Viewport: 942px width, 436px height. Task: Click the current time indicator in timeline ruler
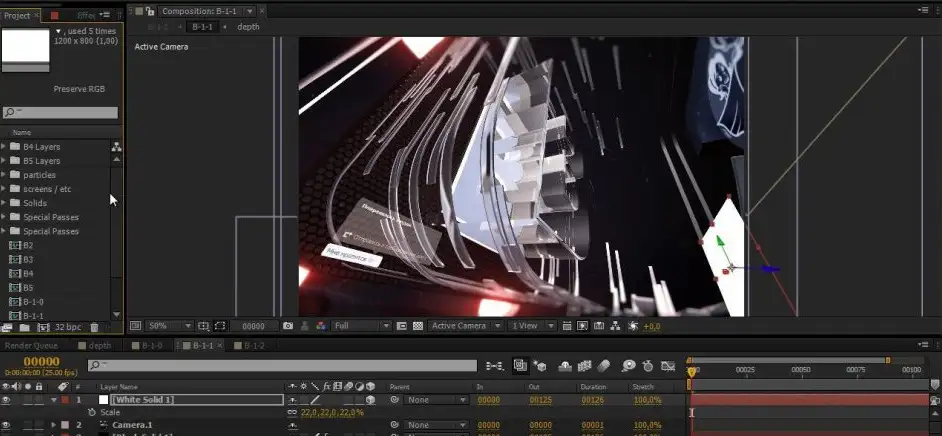691,372
